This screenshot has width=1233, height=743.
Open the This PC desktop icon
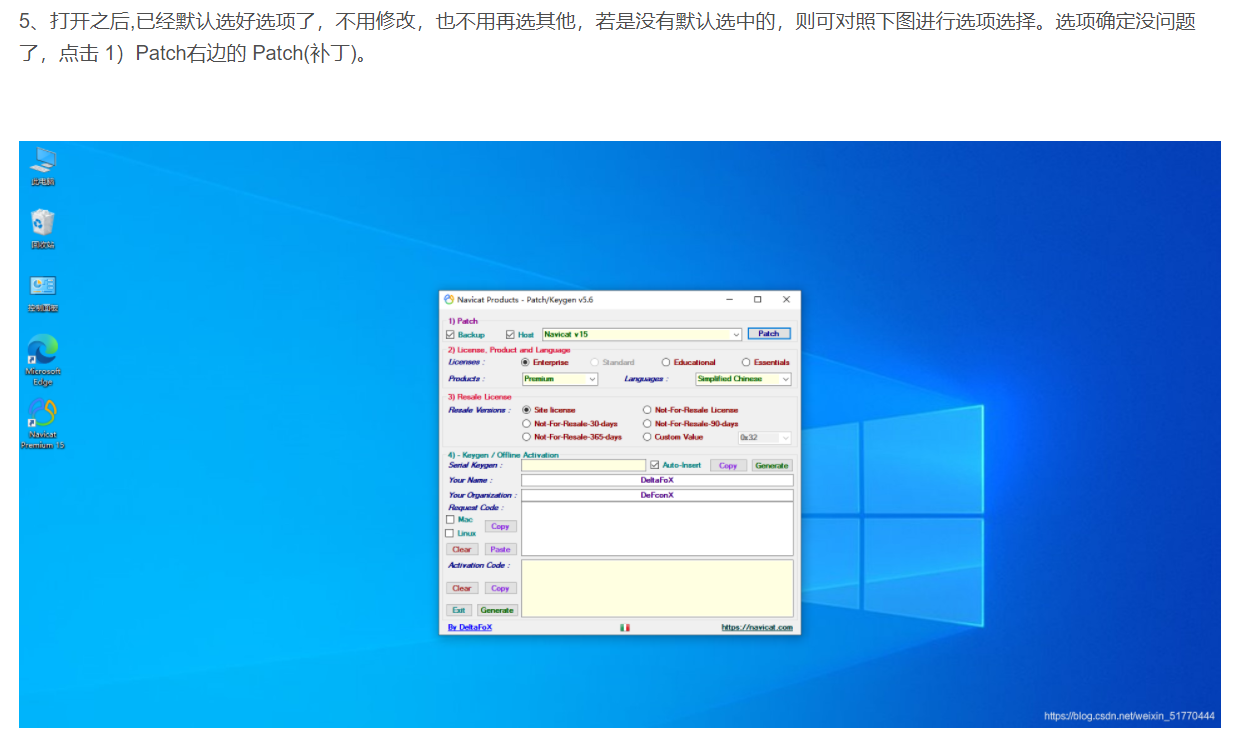point(43,167)
